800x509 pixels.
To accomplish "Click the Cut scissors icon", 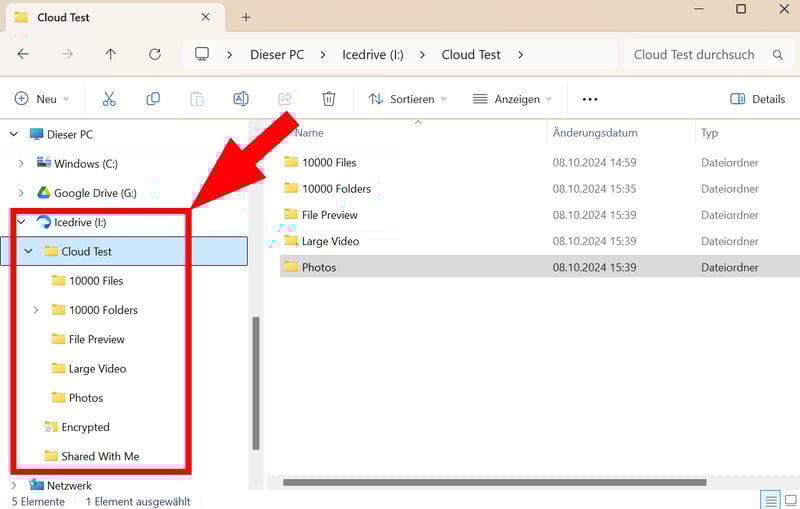I will (x=109, y=99).
